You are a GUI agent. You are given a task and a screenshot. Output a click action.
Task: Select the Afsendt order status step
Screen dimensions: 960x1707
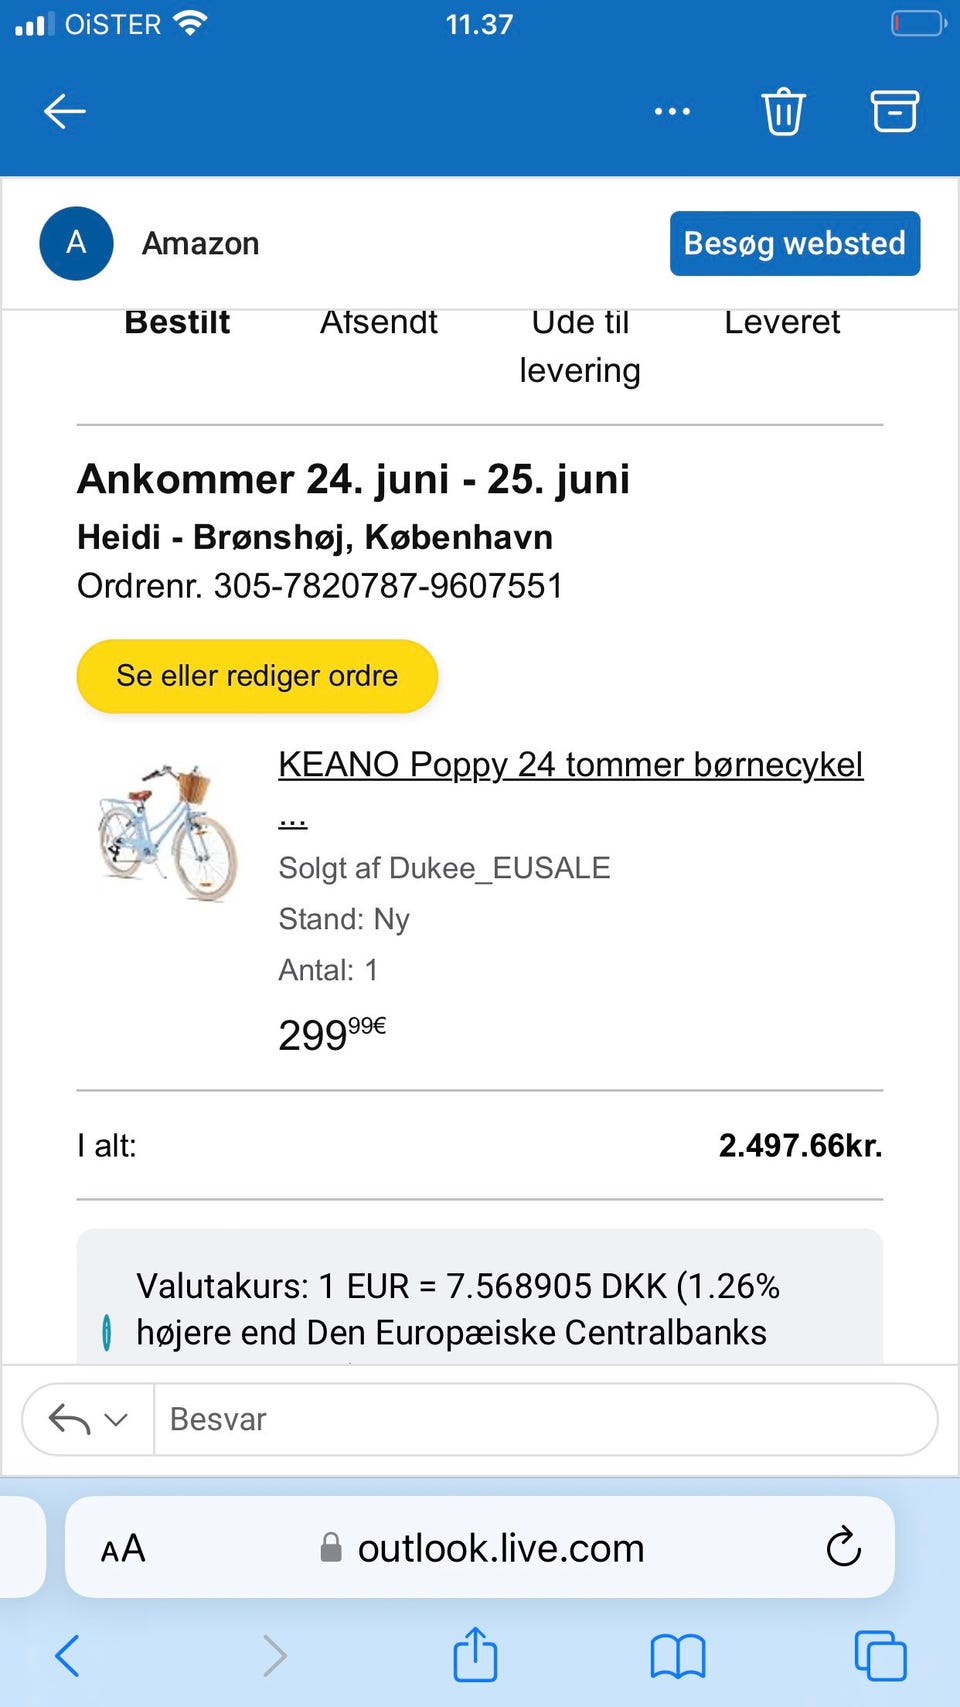point(379,322)
